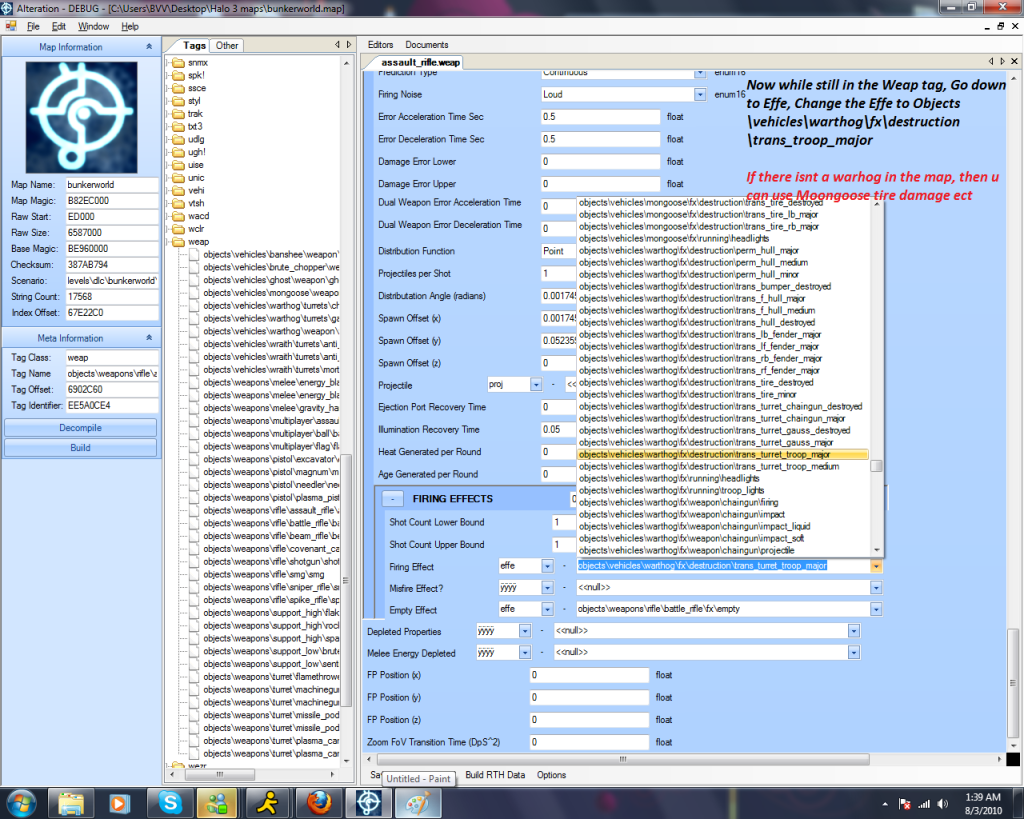Open the Window menu

pos(93,27)
